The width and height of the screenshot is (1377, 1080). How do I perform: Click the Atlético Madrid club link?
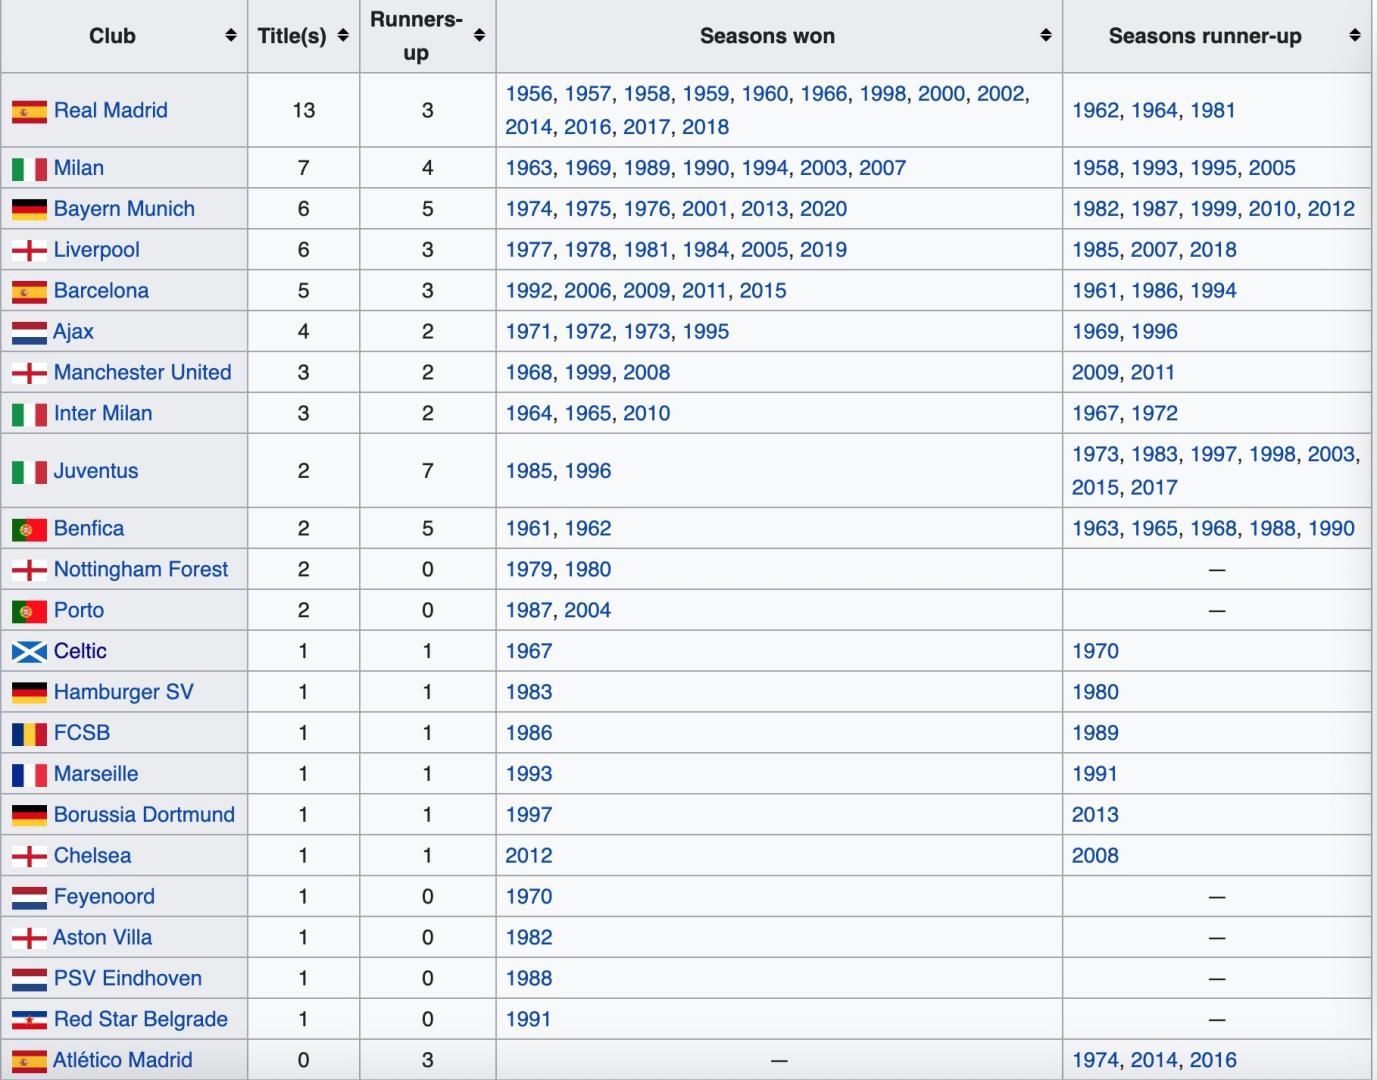coord(122,1060)
